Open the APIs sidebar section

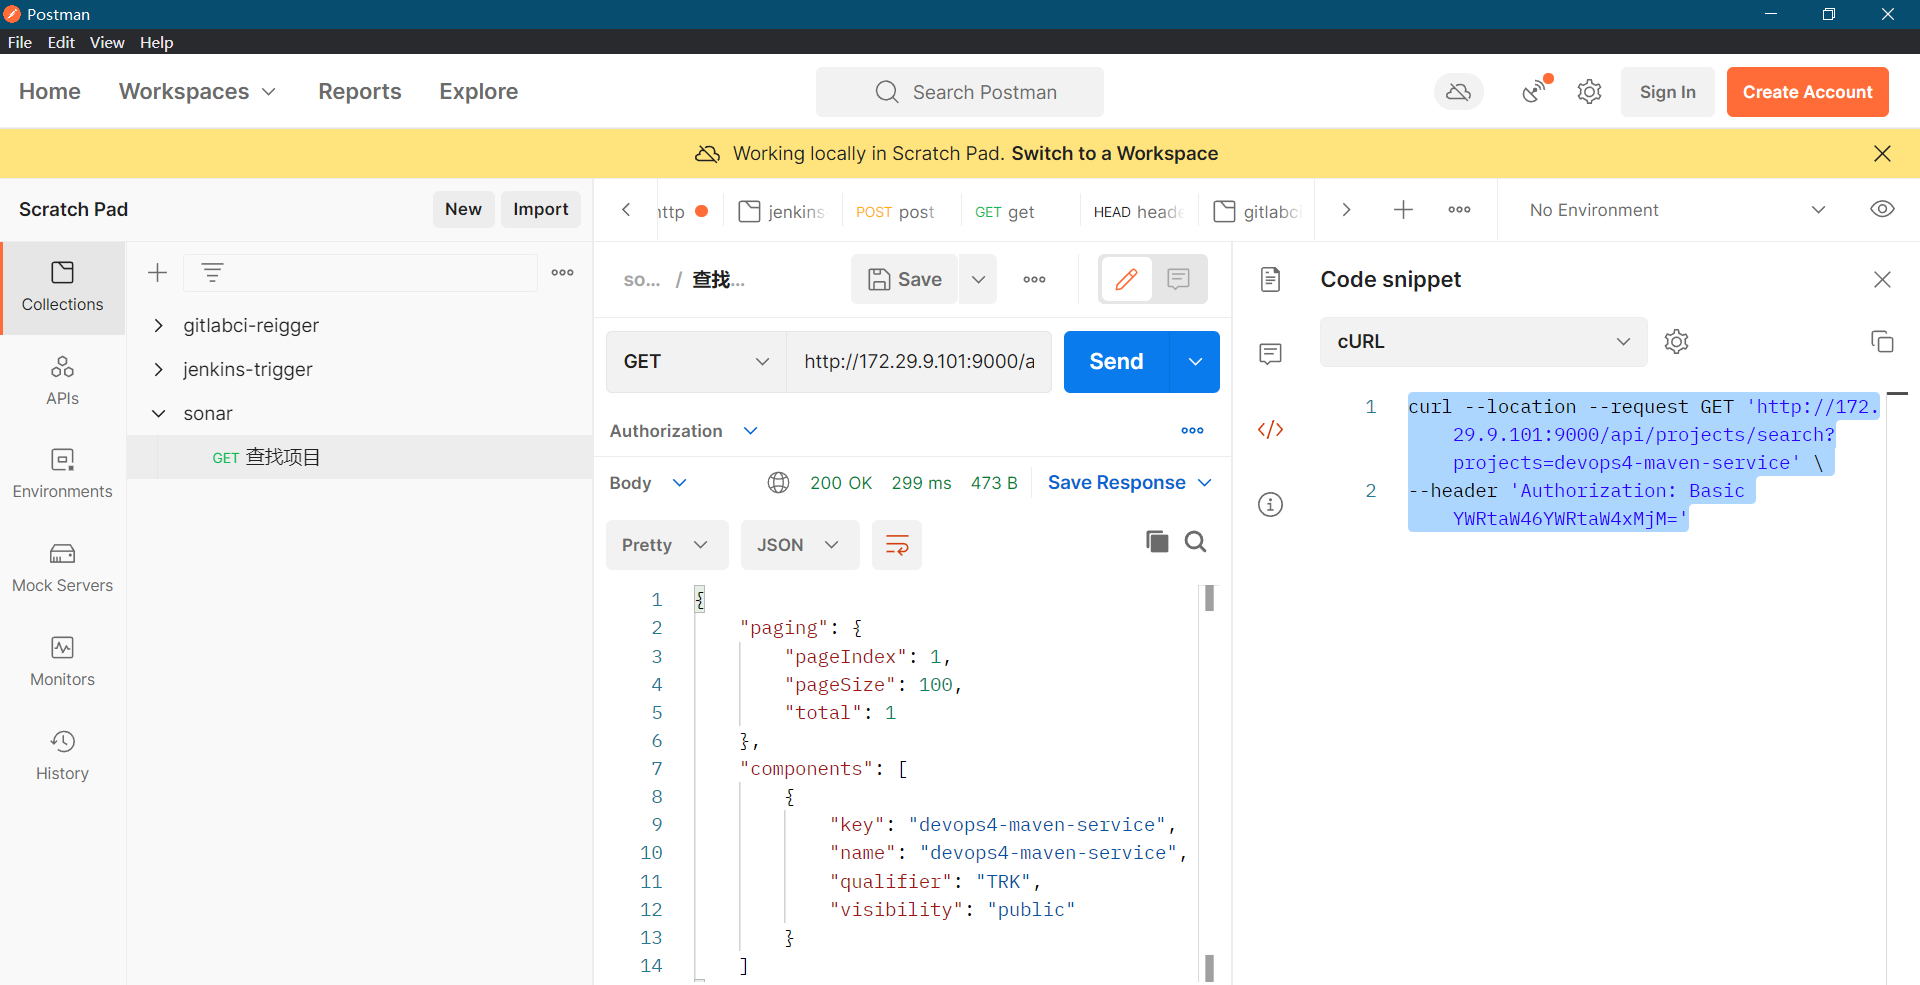point(62,381)
